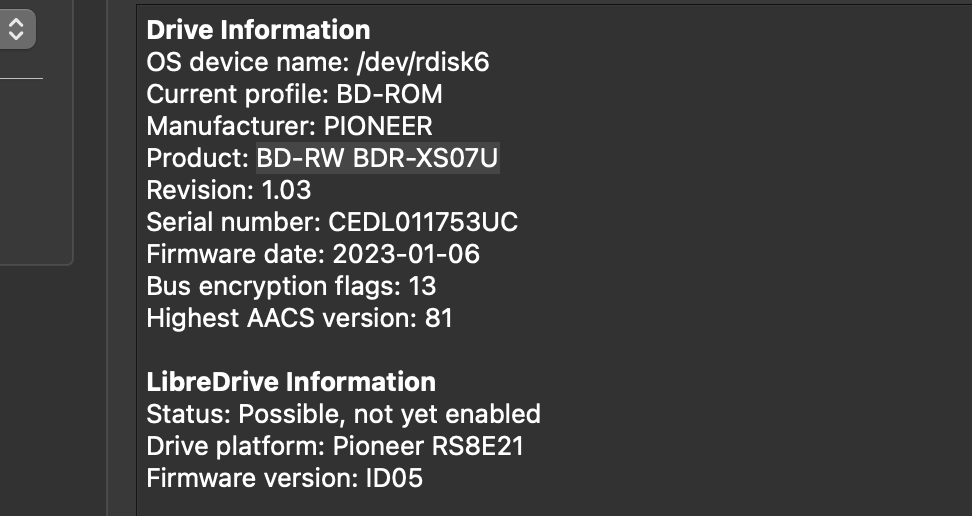Click the status text Possible, not yet enabled
This screenshot has height=516, width=972.
click(389, 414)
